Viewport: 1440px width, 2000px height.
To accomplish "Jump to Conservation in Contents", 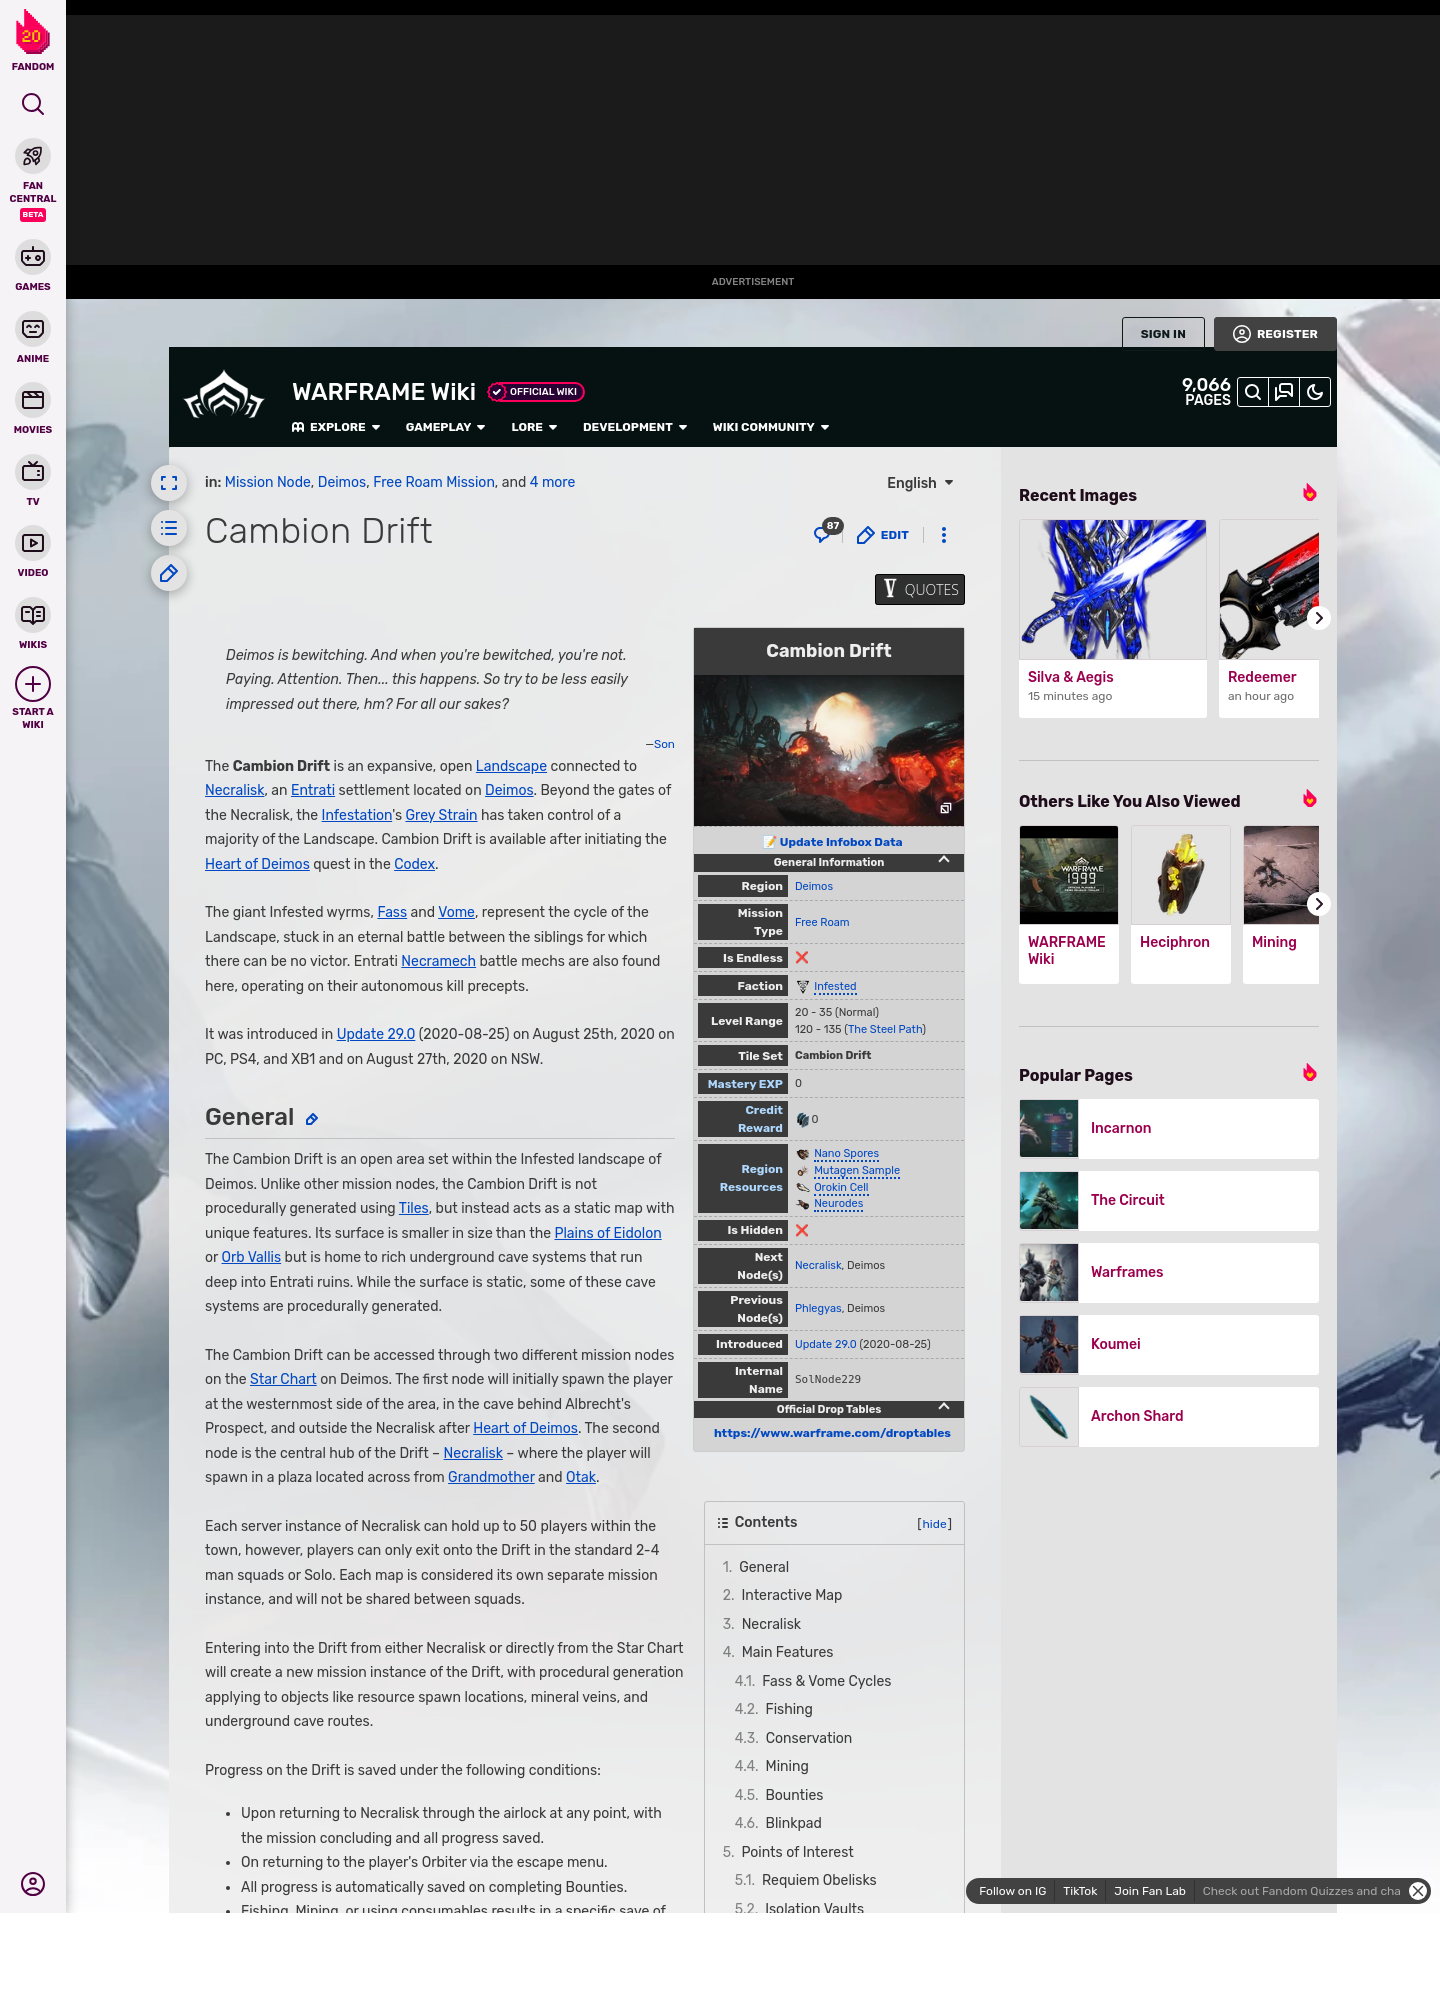I will click(x=808, y=1738).
